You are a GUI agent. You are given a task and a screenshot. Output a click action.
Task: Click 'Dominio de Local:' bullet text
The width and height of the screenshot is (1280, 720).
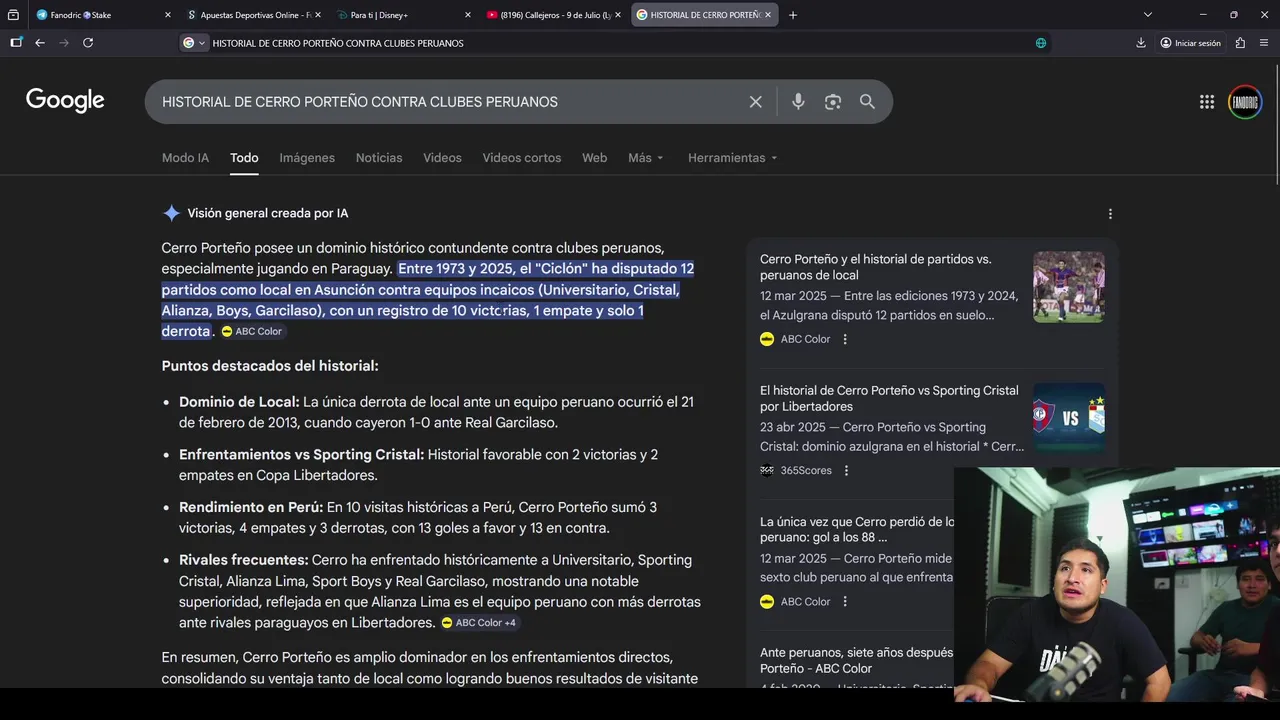[239, 402]
